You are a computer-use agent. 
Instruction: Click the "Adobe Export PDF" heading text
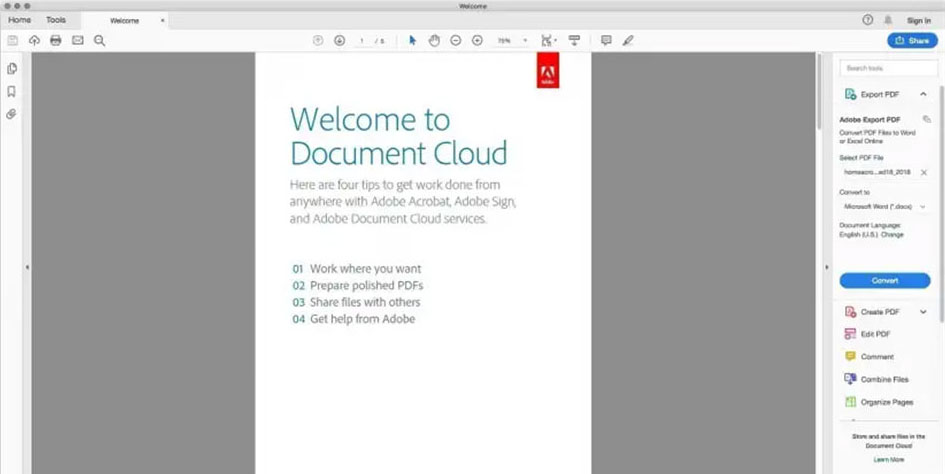870,119
